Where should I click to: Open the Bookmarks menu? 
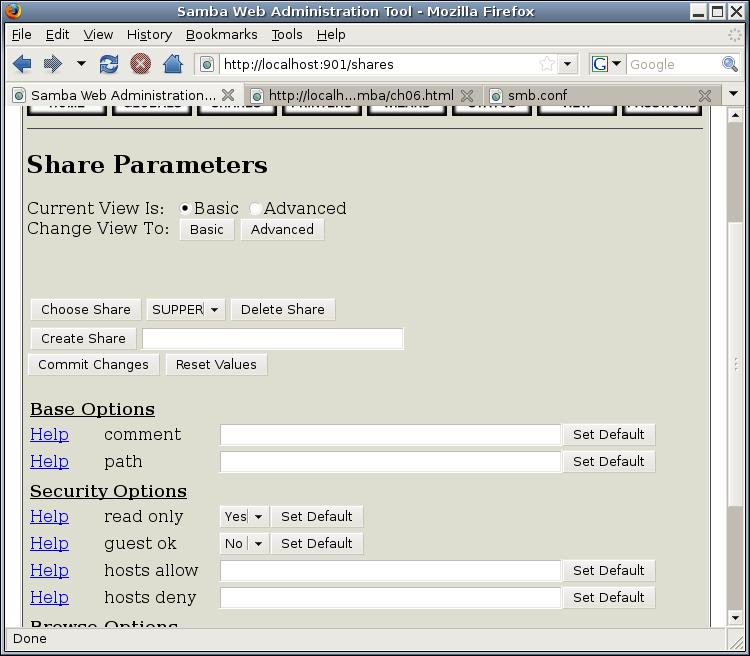pos(221,34)
